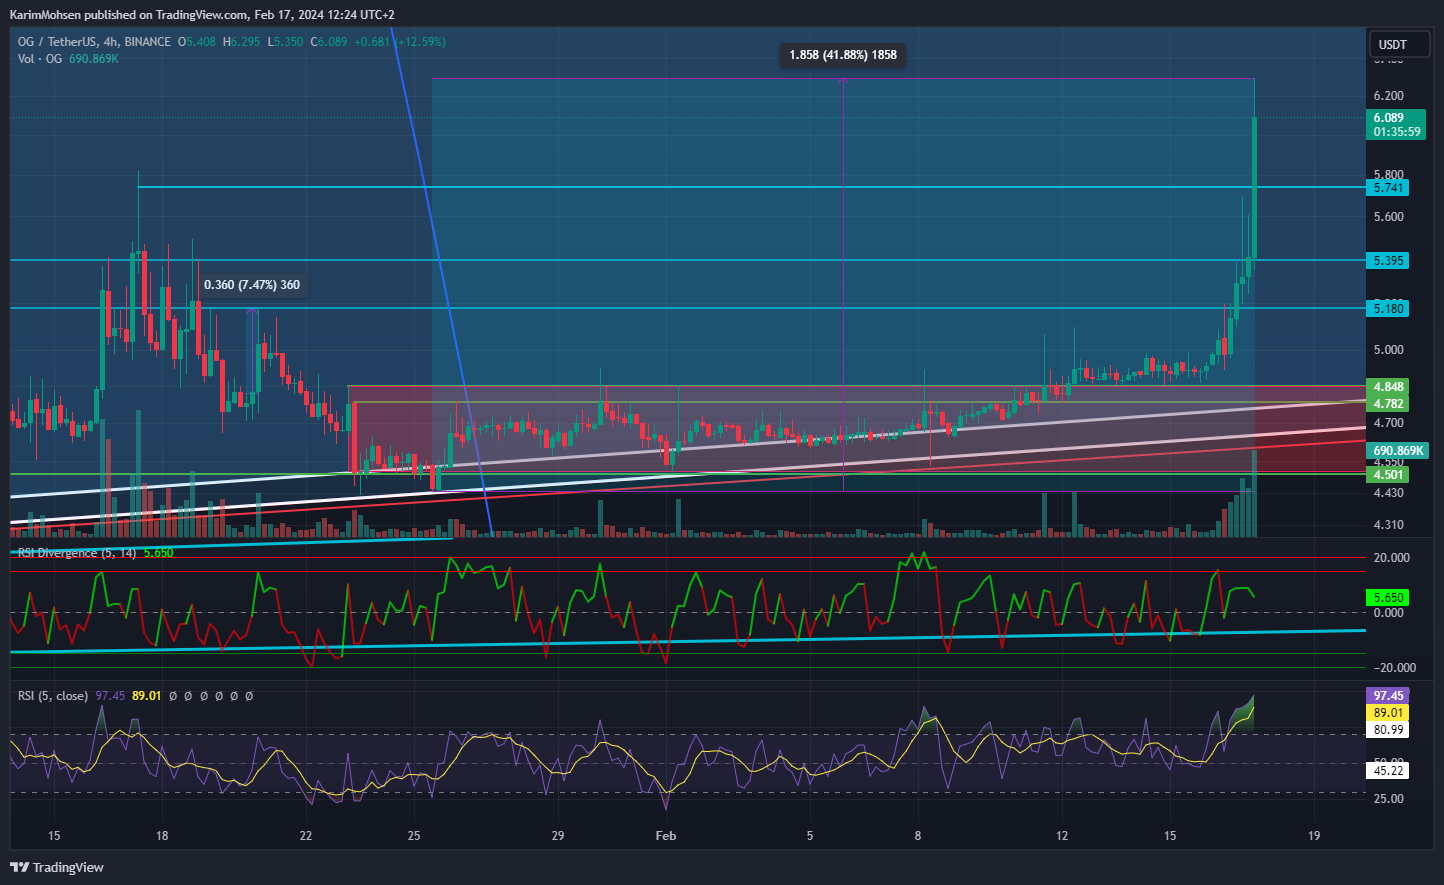Click the TradingView logo
Image resolution: width=1444 pixels, height=885 pixels.
point(57,867)
